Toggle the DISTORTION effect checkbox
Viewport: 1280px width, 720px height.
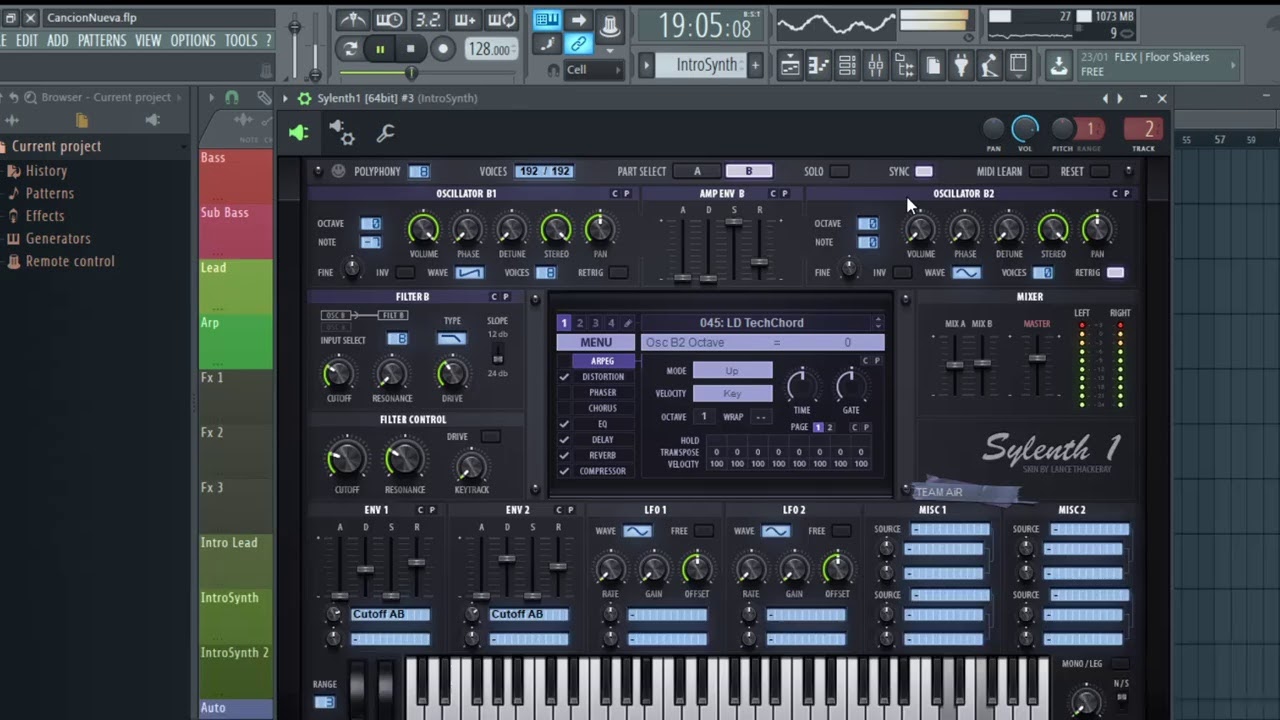coord(564,377)
